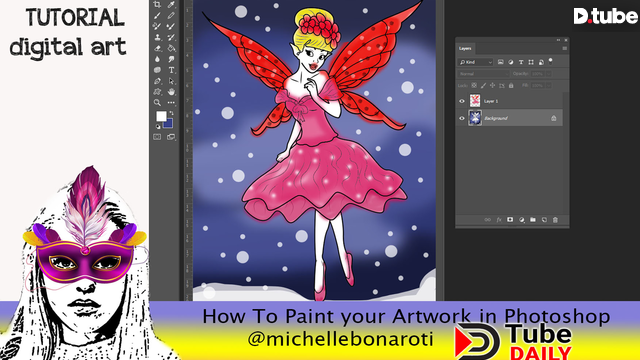This screenshot has height=360, width=640.
Task: Click the Fill 100% value field
Action: pyautogui.click(x=538, y=85)
